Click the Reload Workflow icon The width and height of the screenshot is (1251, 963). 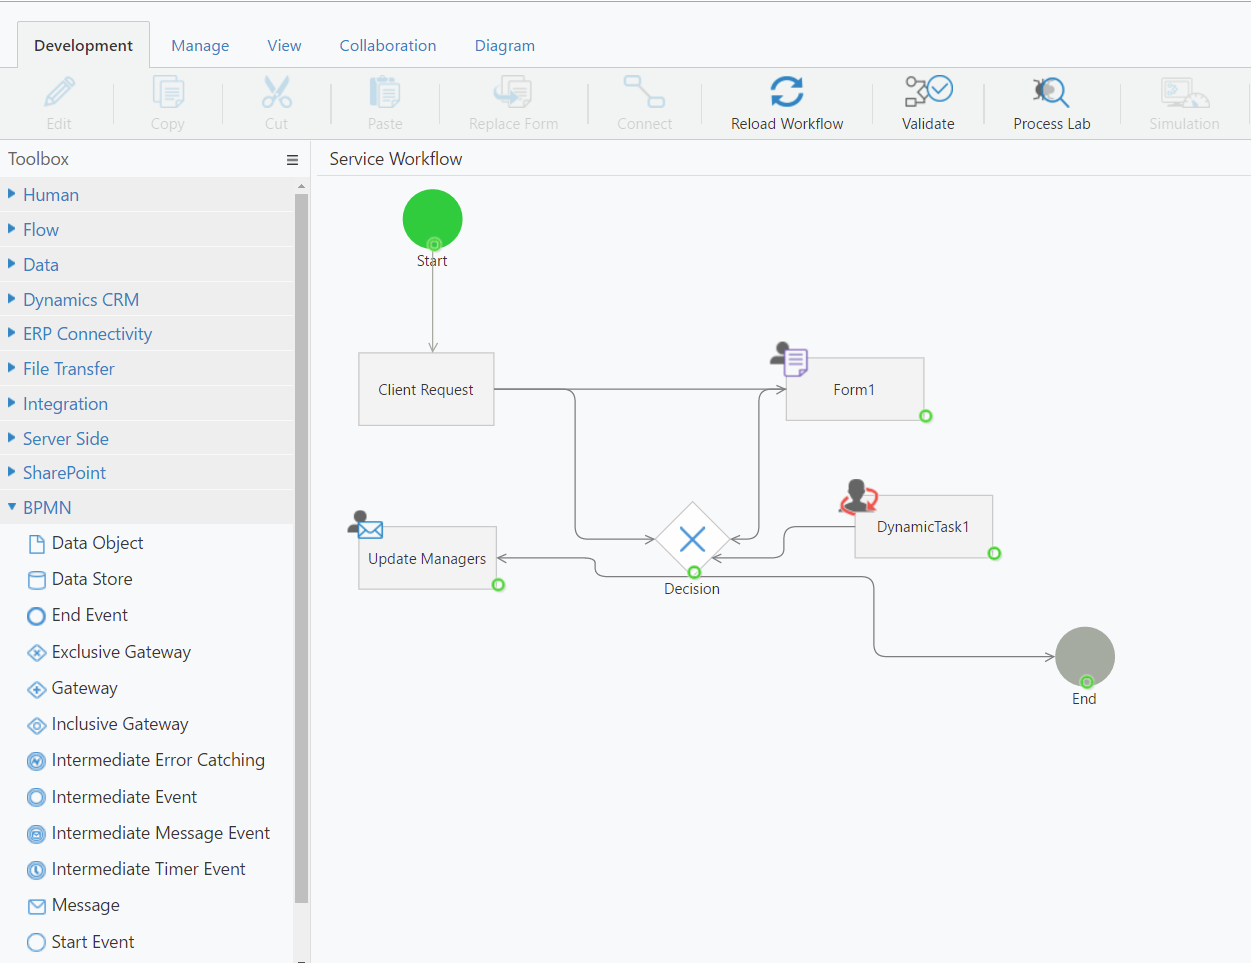click(787, 92)
